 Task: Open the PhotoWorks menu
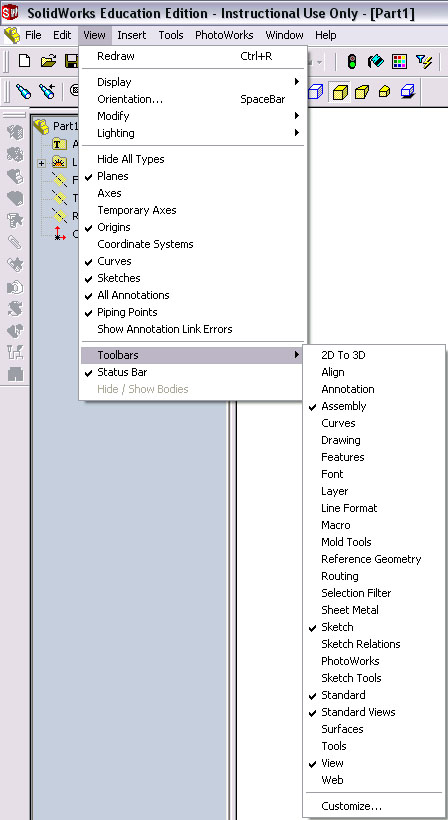224,35
